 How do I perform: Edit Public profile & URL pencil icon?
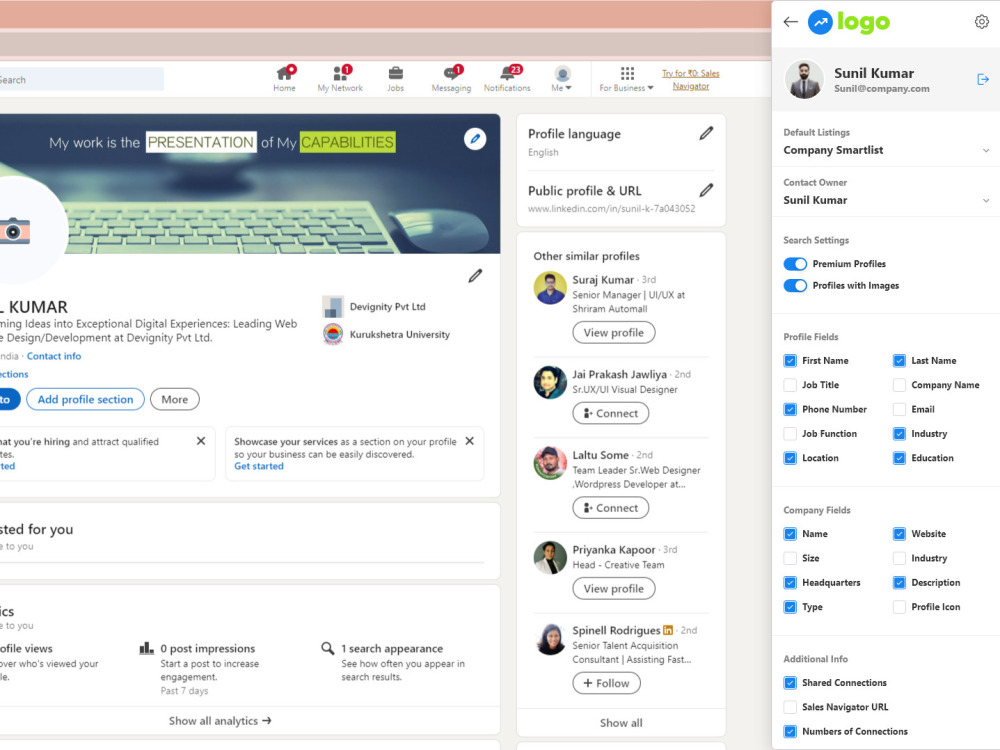(x=706, y=190)
